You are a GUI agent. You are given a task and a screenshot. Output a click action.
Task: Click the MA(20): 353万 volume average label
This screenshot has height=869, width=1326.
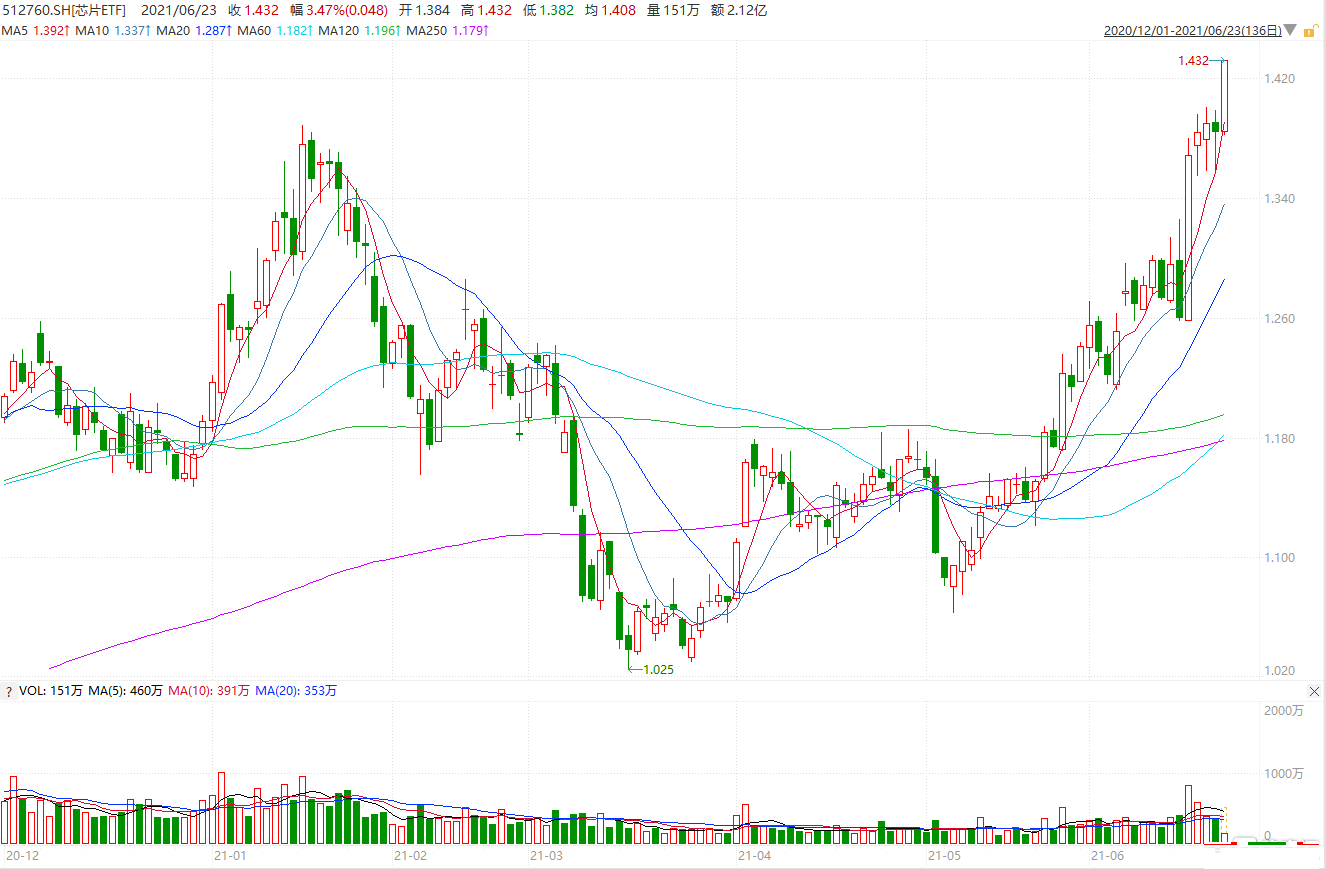(x=296, y=691)
